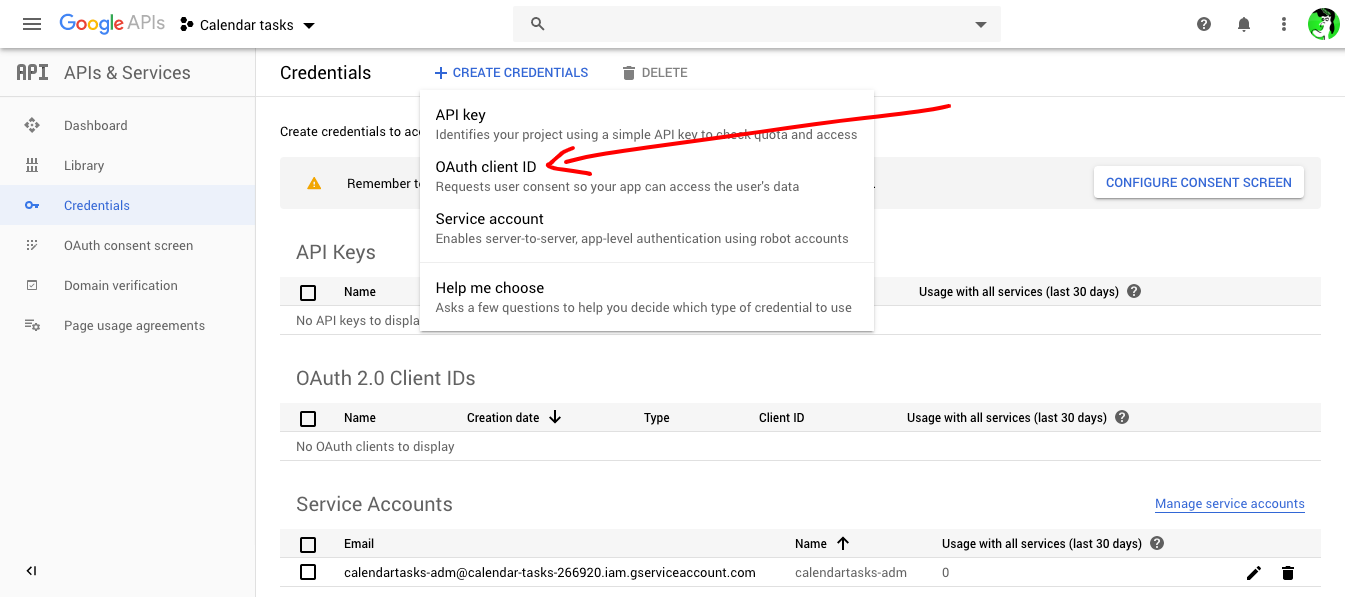Image resolution: width=1345 pixels, height=597 pixels.
Task: Click the OAuth consent screen icon
Action: 32,245
